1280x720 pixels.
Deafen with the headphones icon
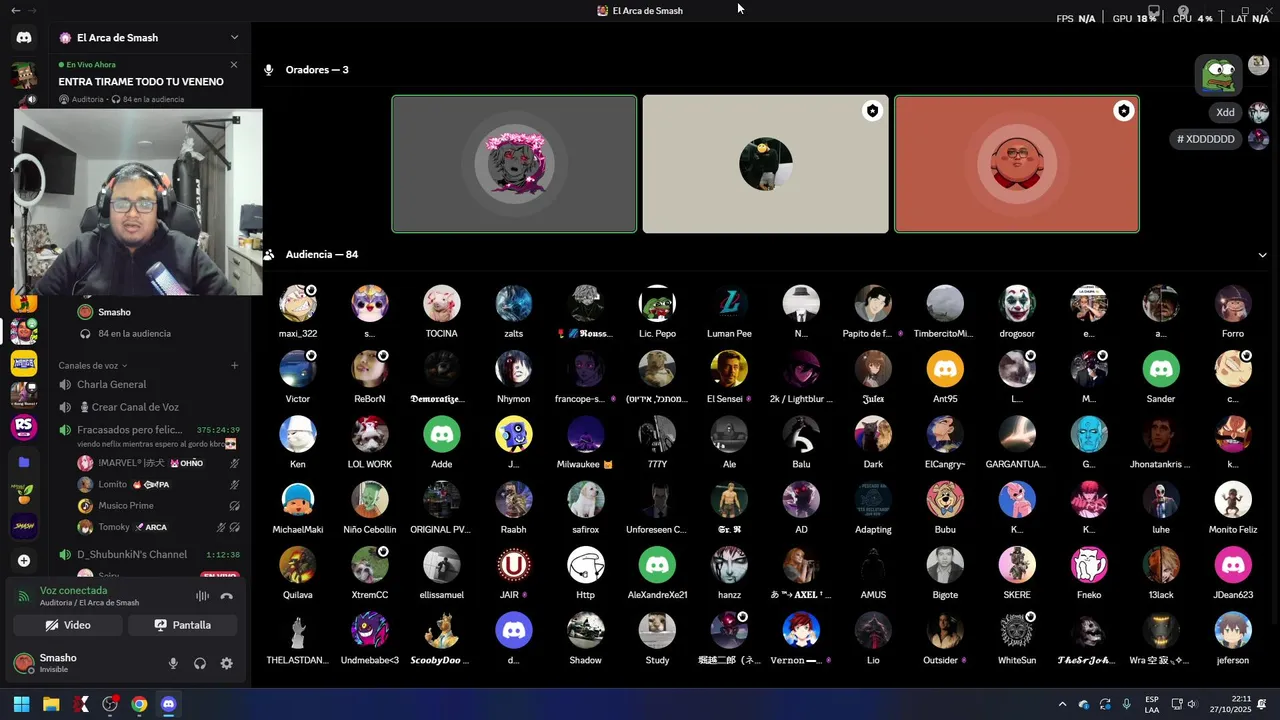coord(200,663)
